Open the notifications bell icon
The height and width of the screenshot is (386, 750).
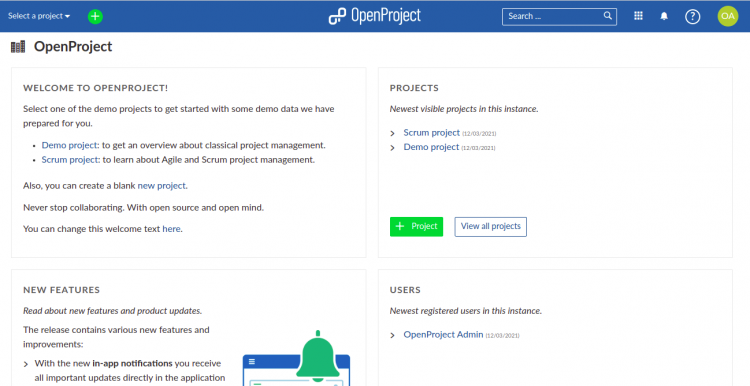664,16
